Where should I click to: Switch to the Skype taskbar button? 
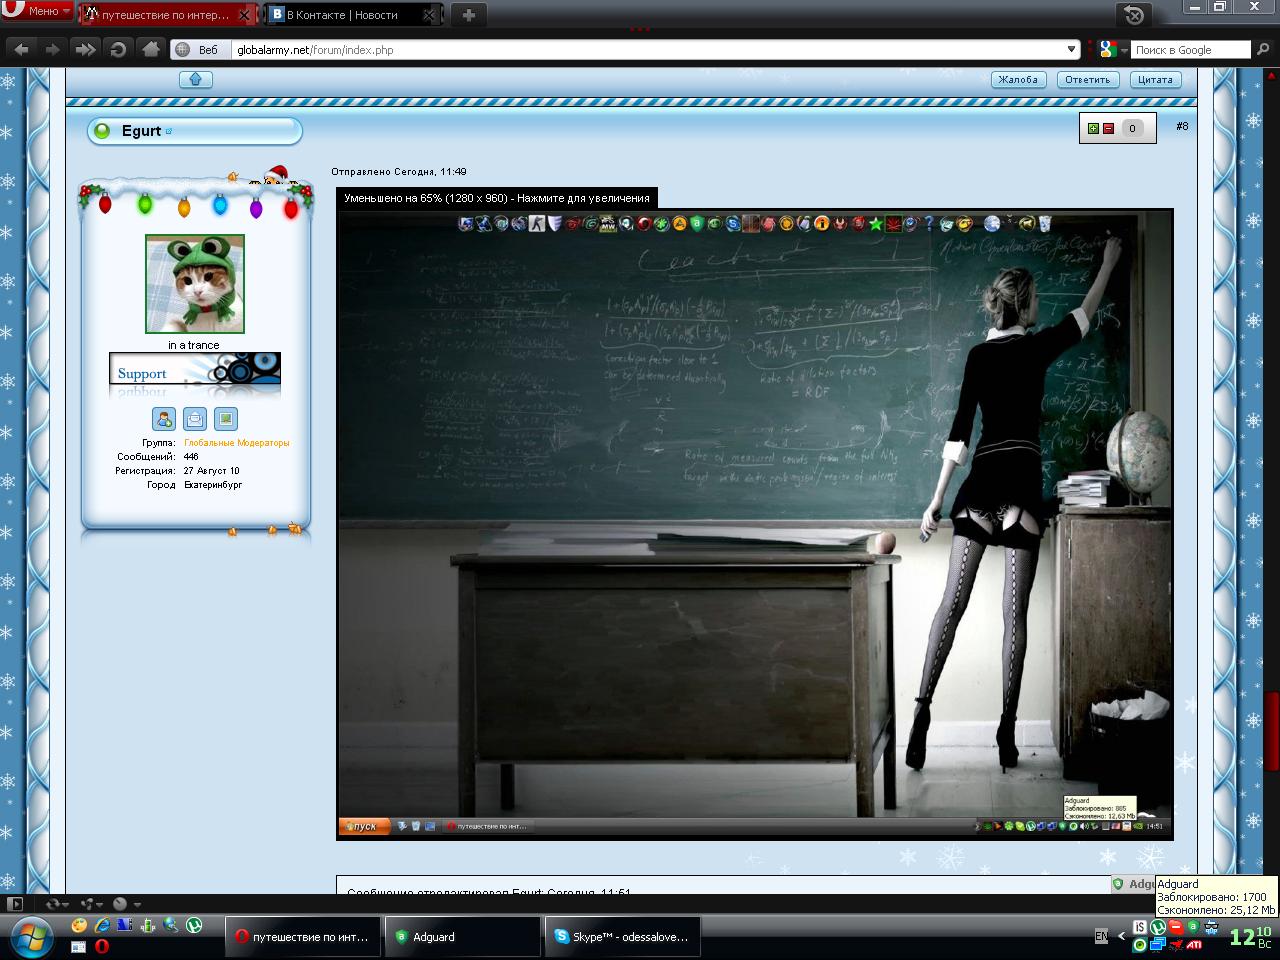[622, 937]
